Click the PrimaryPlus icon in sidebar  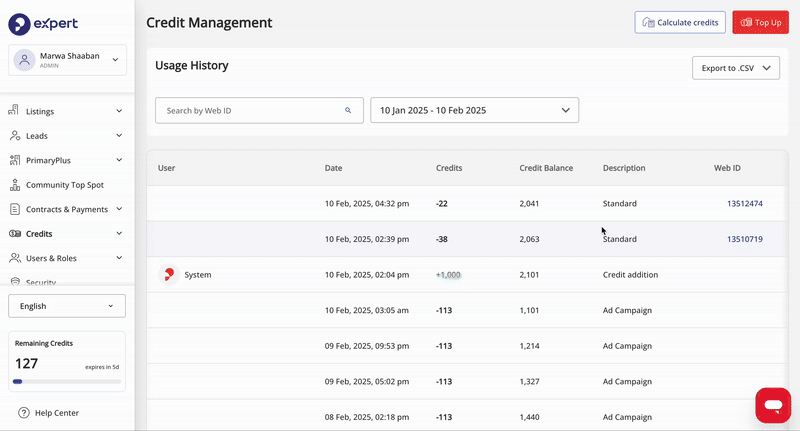coord(15,160)
